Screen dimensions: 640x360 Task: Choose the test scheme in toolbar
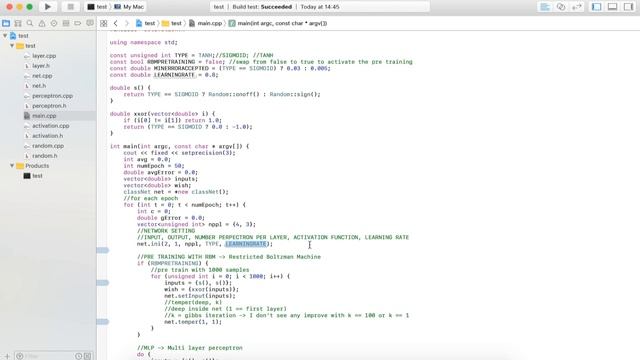pyautogui.click(x=98, y=7)
